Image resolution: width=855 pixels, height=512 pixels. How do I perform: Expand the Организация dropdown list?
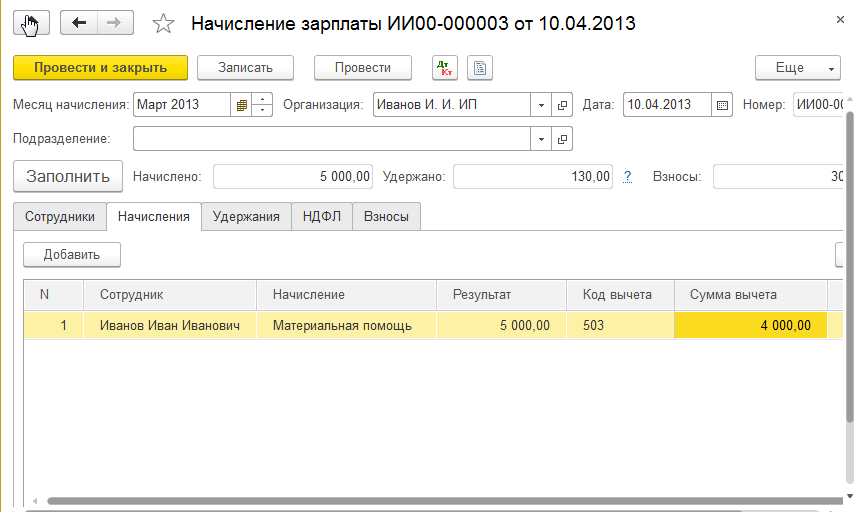click(541, 105)
